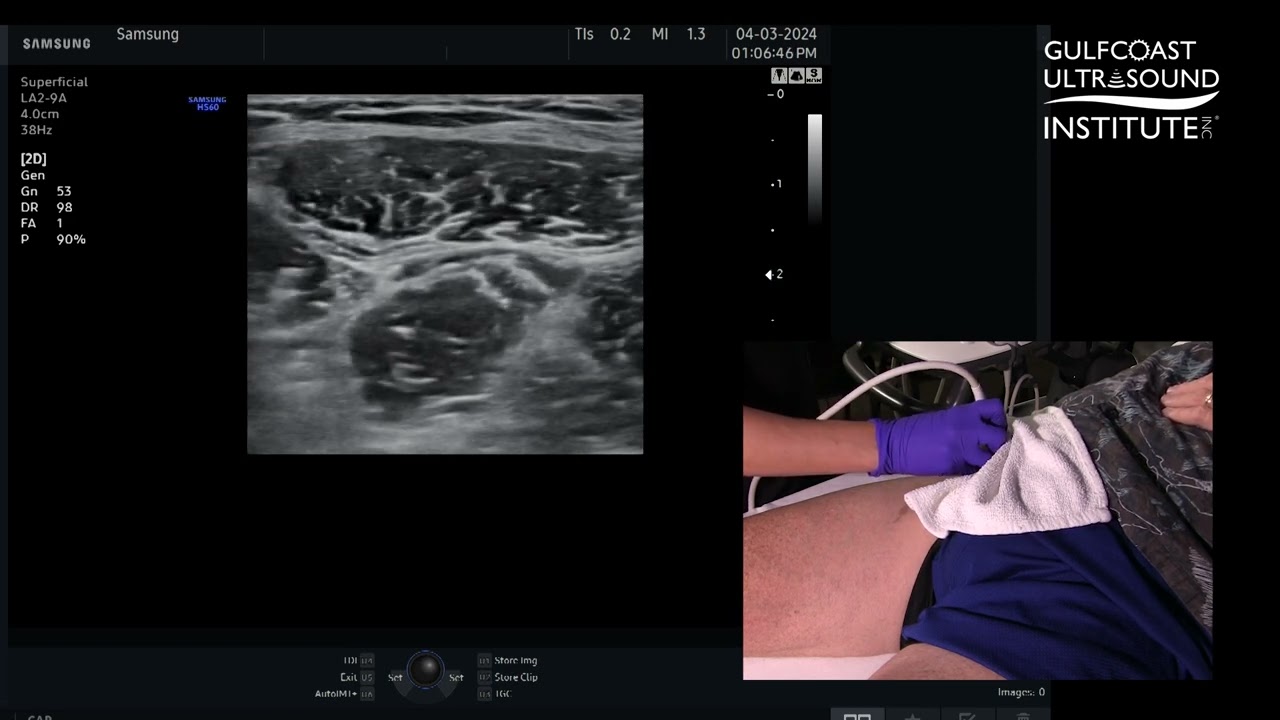Click the 'Images: 0' counter
The height and width of the screenshot is (720, 1280).
[x=1021, y=692]
